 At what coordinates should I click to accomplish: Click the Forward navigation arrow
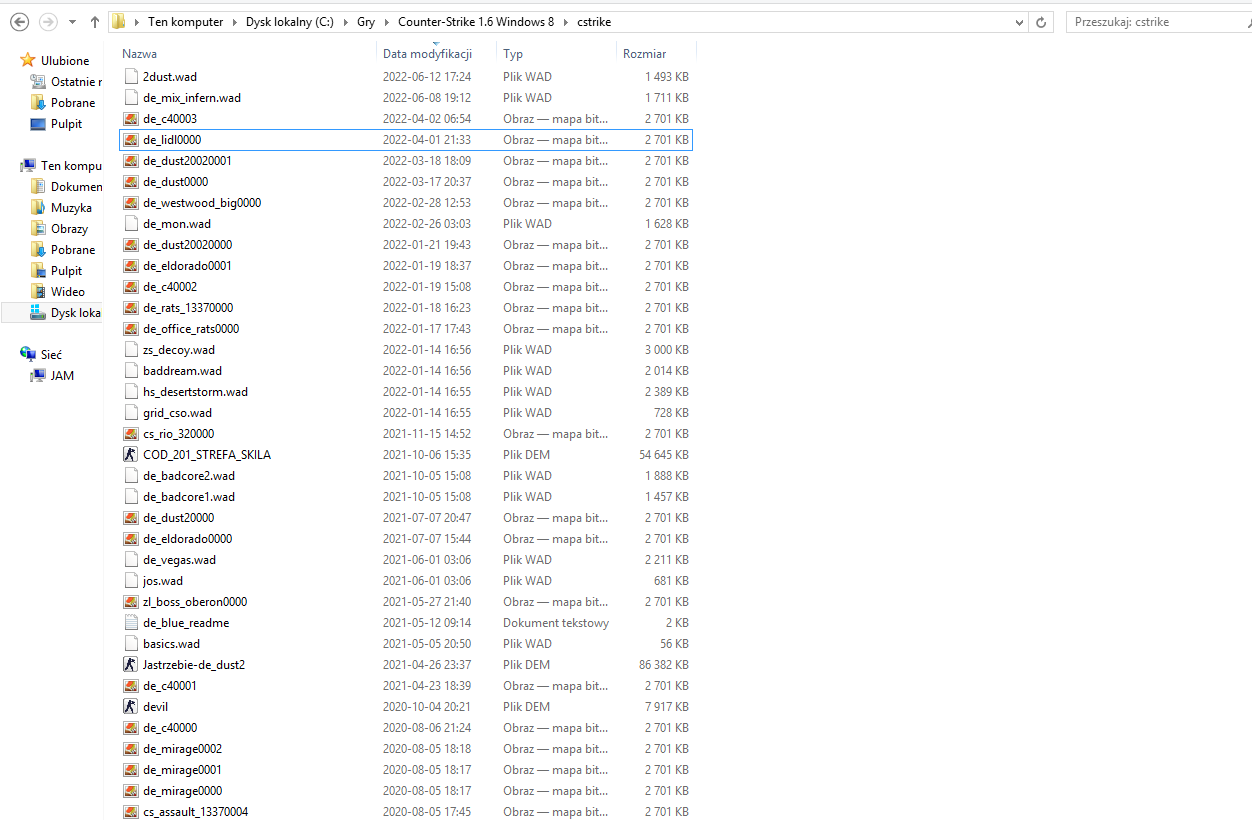tap(47, 21)
